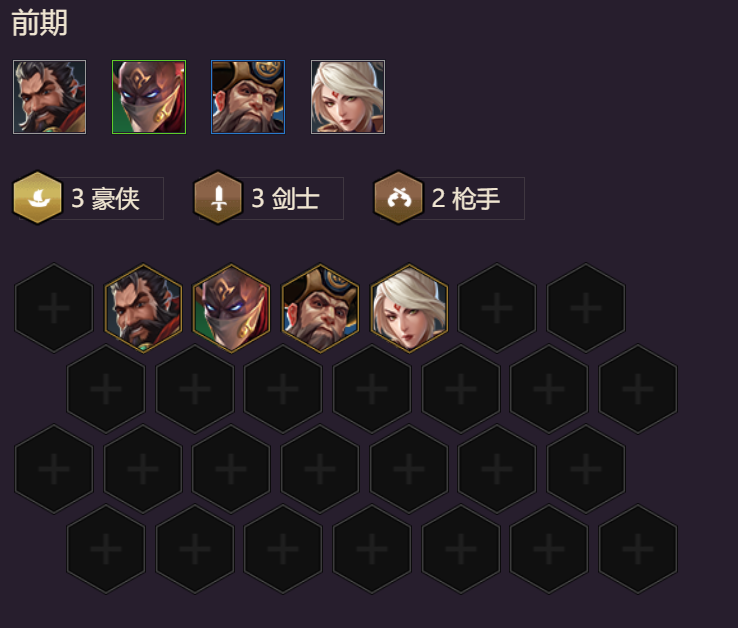
Task: Add champion to top-right empty hex slot
Action: (586, 308)
